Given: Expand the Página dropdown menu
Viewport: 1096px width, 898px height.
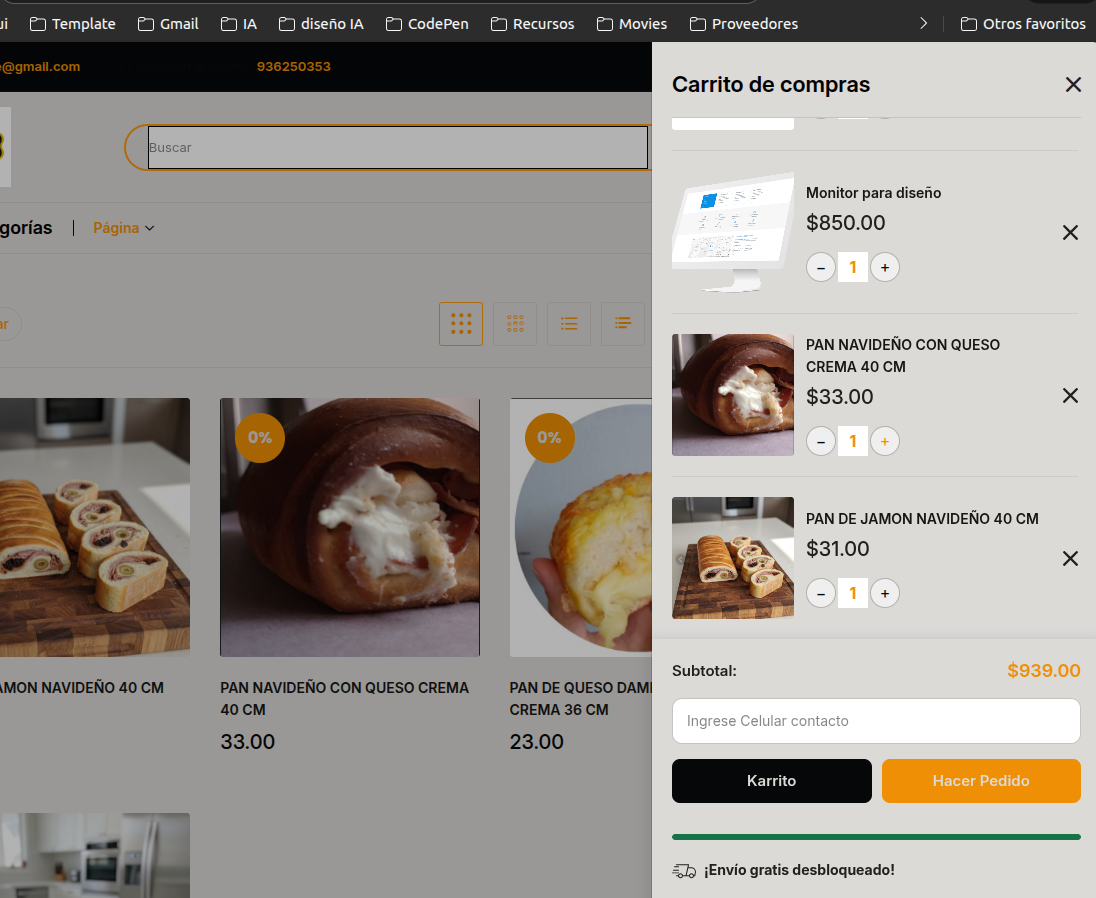Looking at the screenshot, I should tap(124, 228).
